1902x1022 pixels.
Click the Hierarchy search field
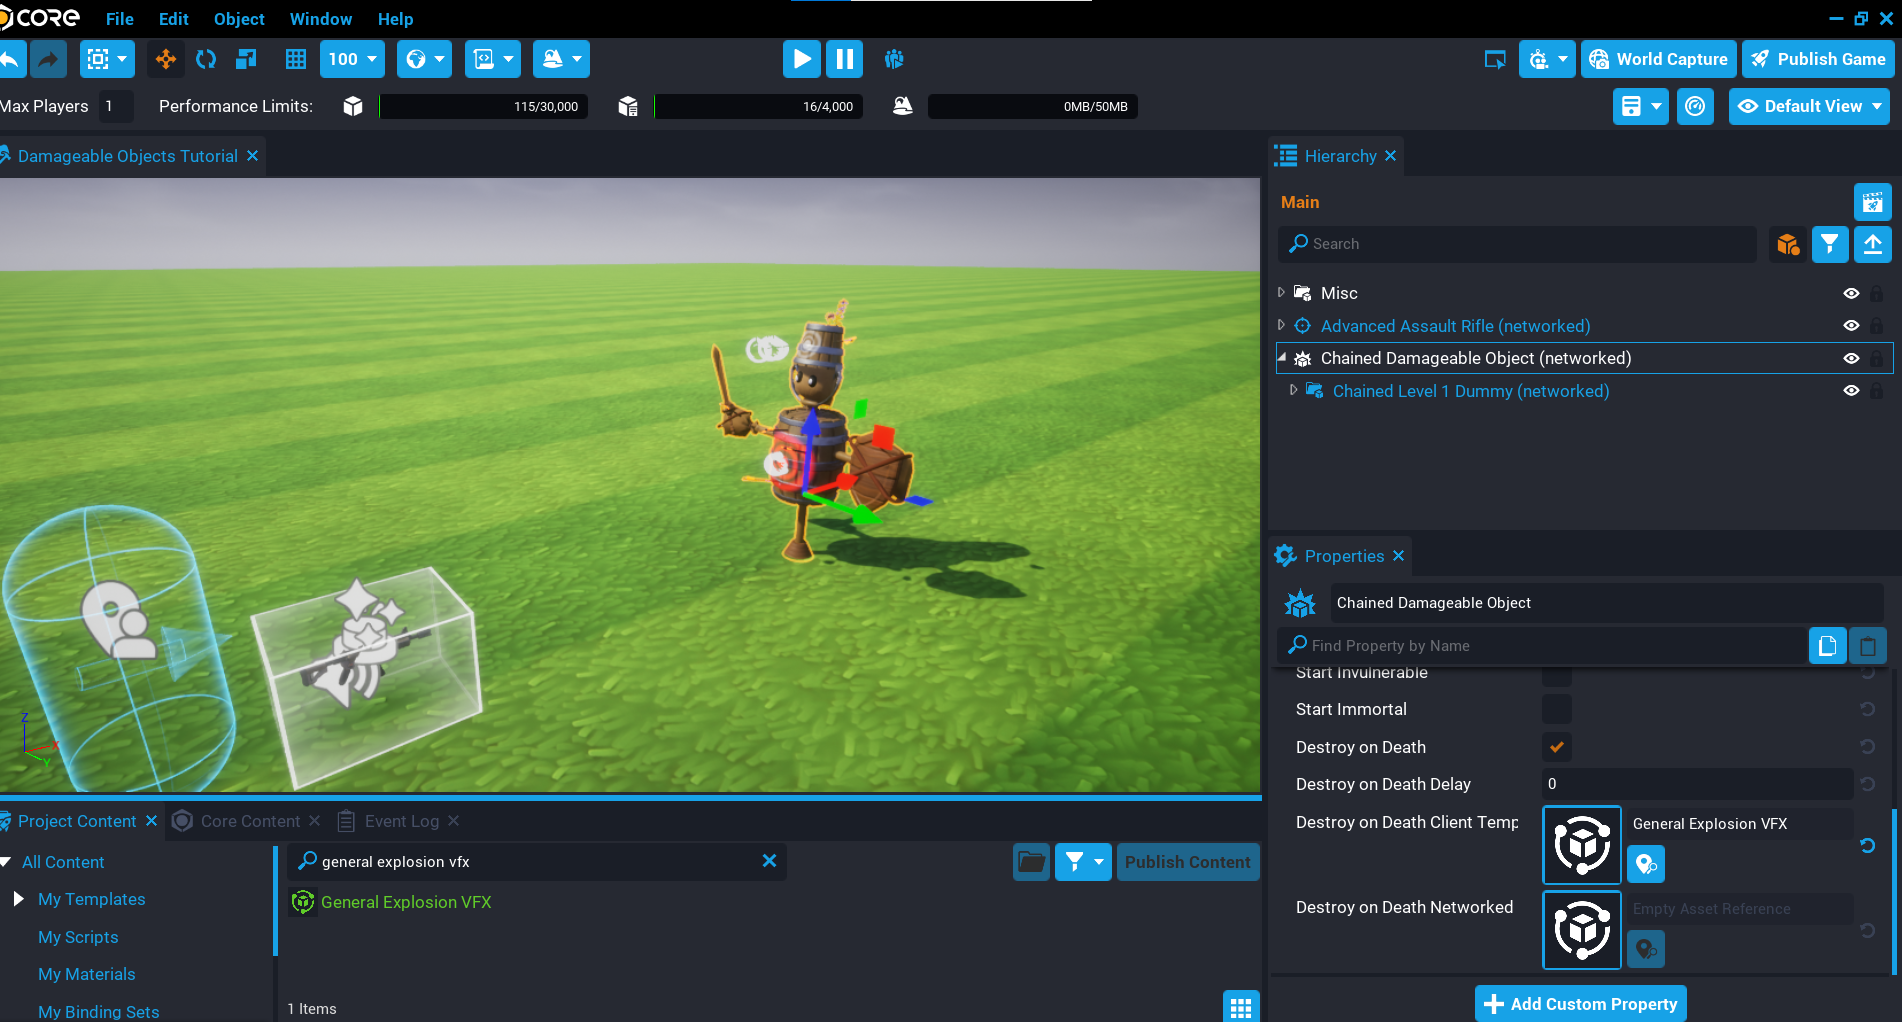(1520, 244)
